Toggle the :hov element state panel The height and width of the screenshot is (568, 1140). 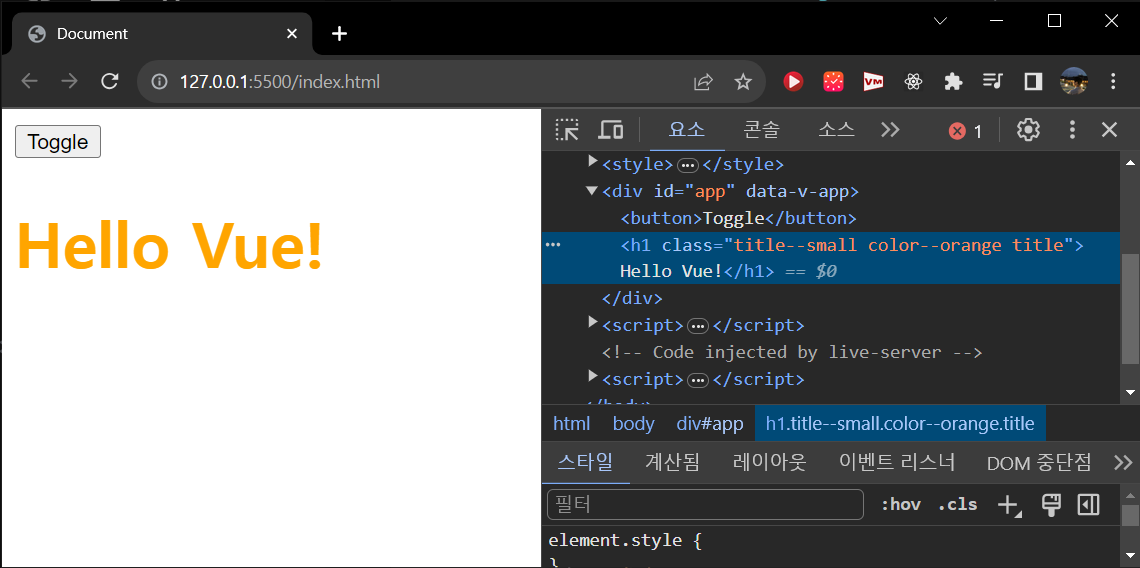pos(900,505)
